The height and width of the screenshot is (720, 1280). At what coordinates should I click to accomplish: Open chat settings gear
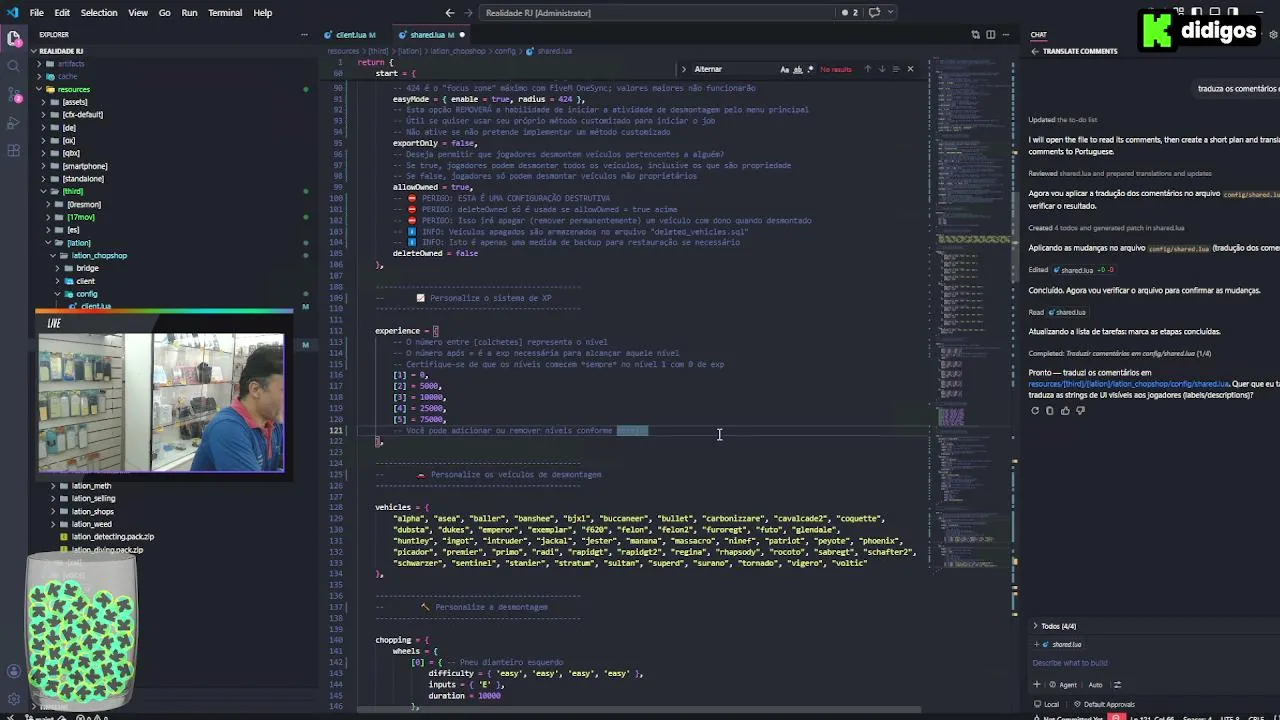pyautogui.click(x=1273, y=35)
